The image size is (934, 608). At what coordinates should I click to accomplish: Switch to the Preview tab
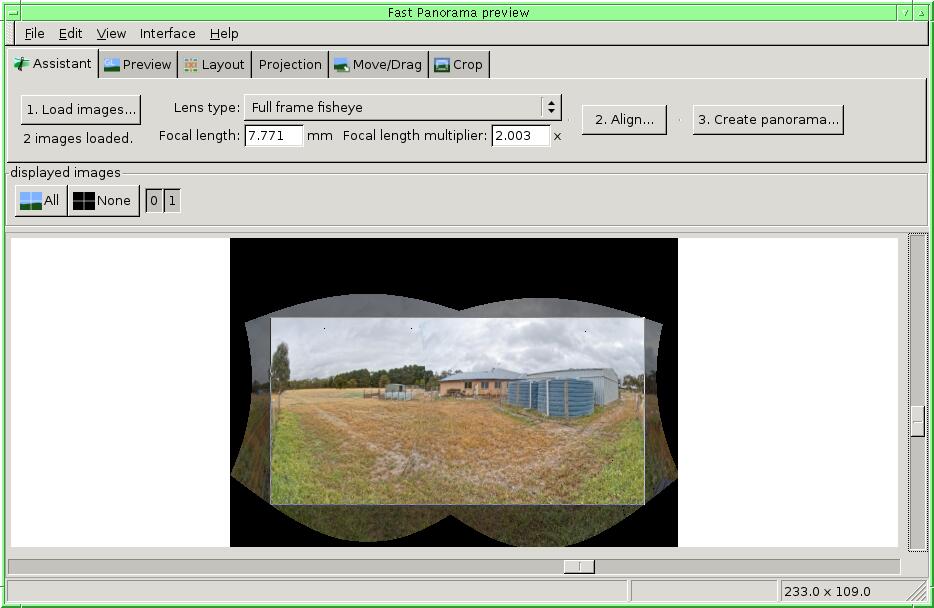coord(138,65)
